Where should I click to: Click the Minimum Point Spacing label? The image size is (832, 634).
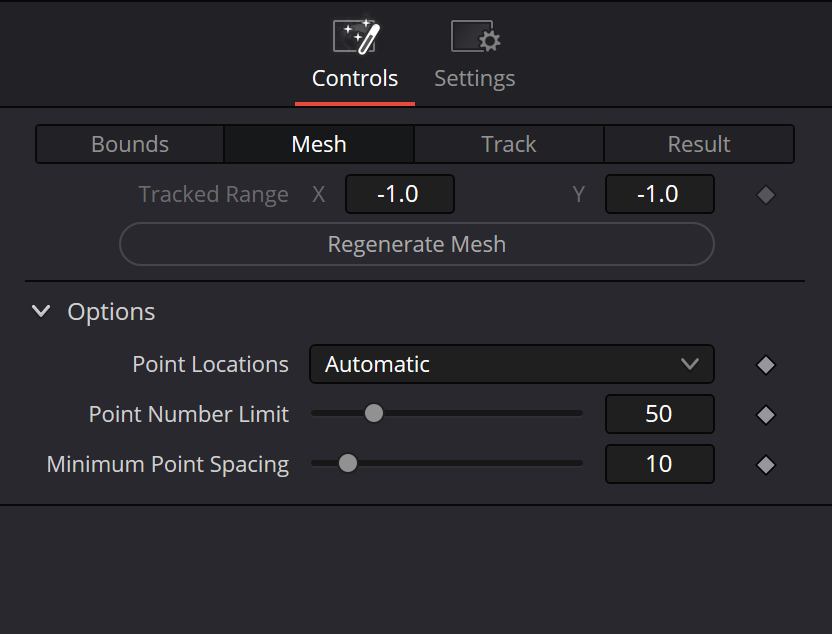pyautogui.click(x=168, y=464)
